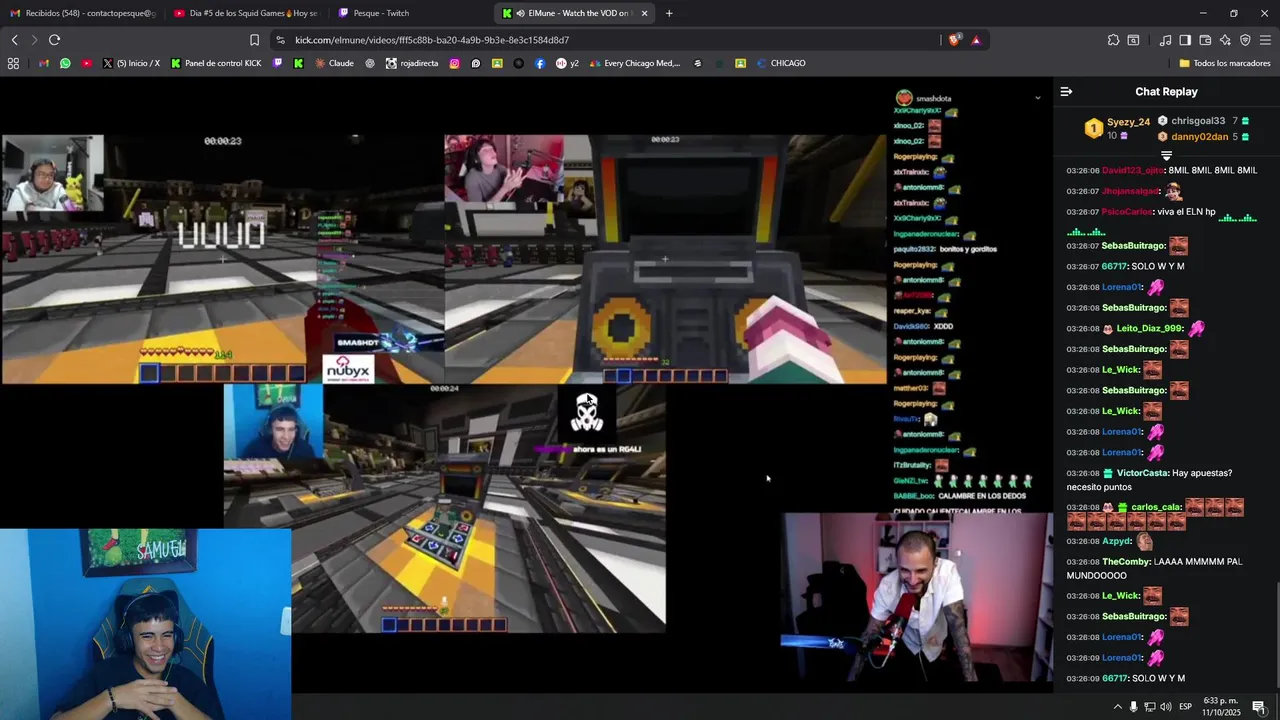This screenshot has height=720, width=1280.
Task: Bookmark this page with the bookmark icon
Action: 254,40
